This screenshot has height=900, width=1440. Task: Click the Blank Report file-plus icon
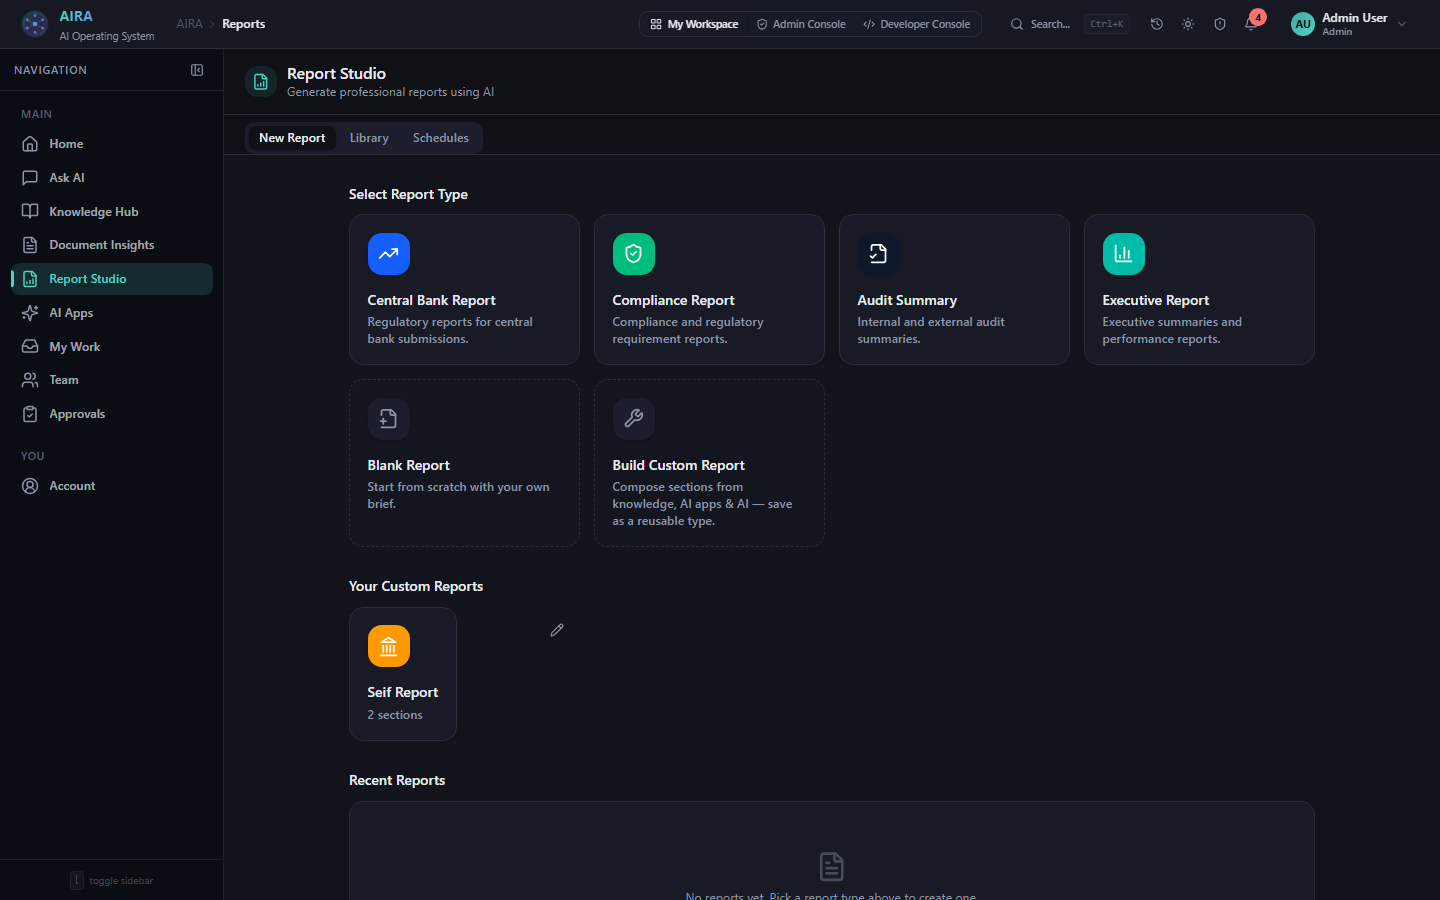[x=389, y=419]
